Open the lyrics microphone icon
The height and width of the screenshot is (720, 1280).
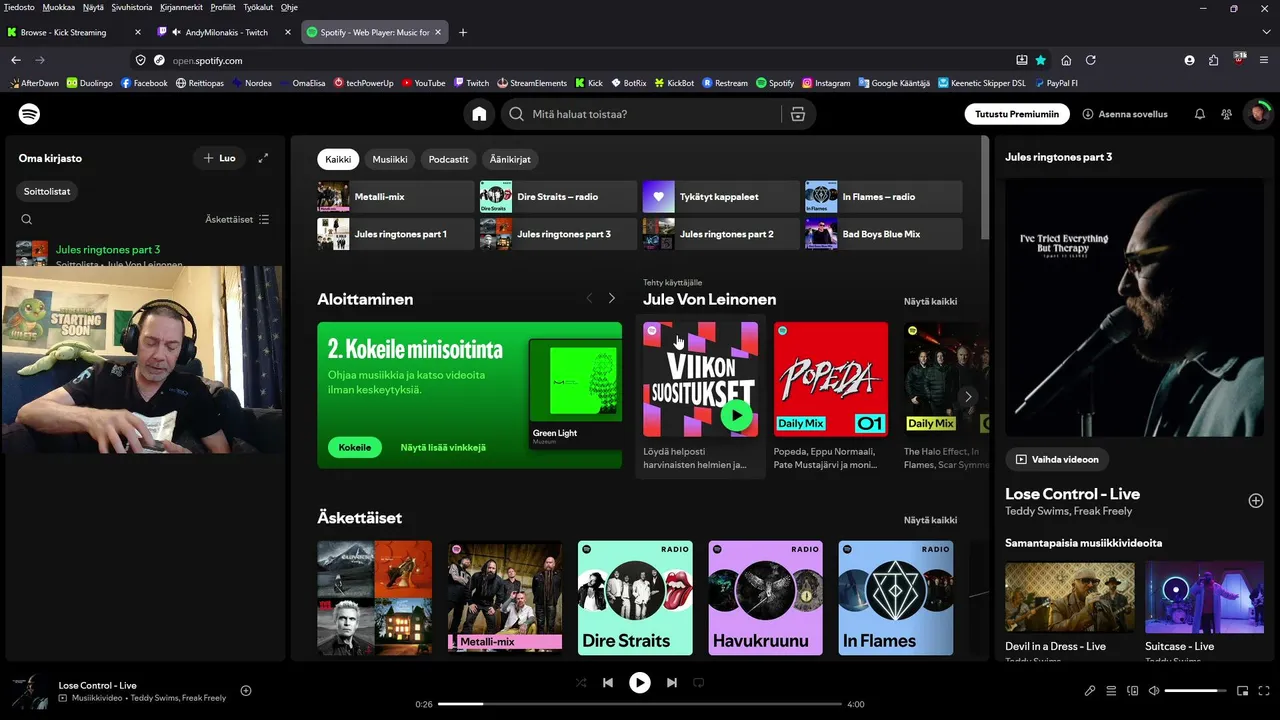1090,690
